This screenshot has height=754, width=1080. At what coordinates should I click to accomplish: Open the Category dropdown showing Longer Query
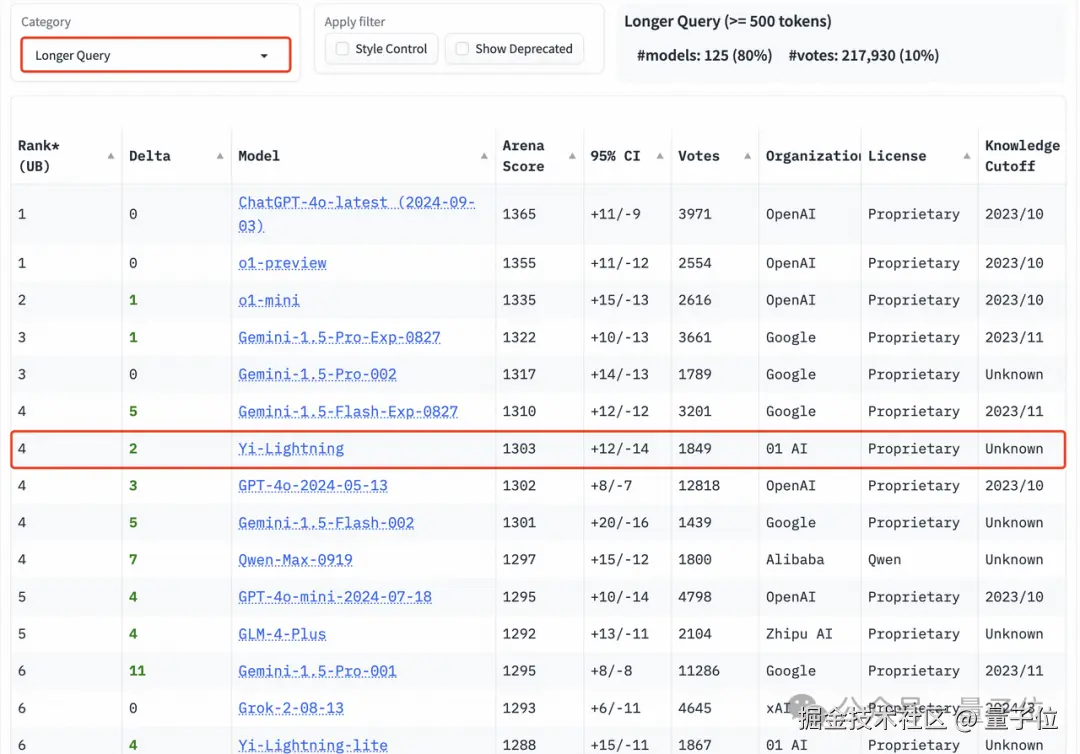[156, 55]
